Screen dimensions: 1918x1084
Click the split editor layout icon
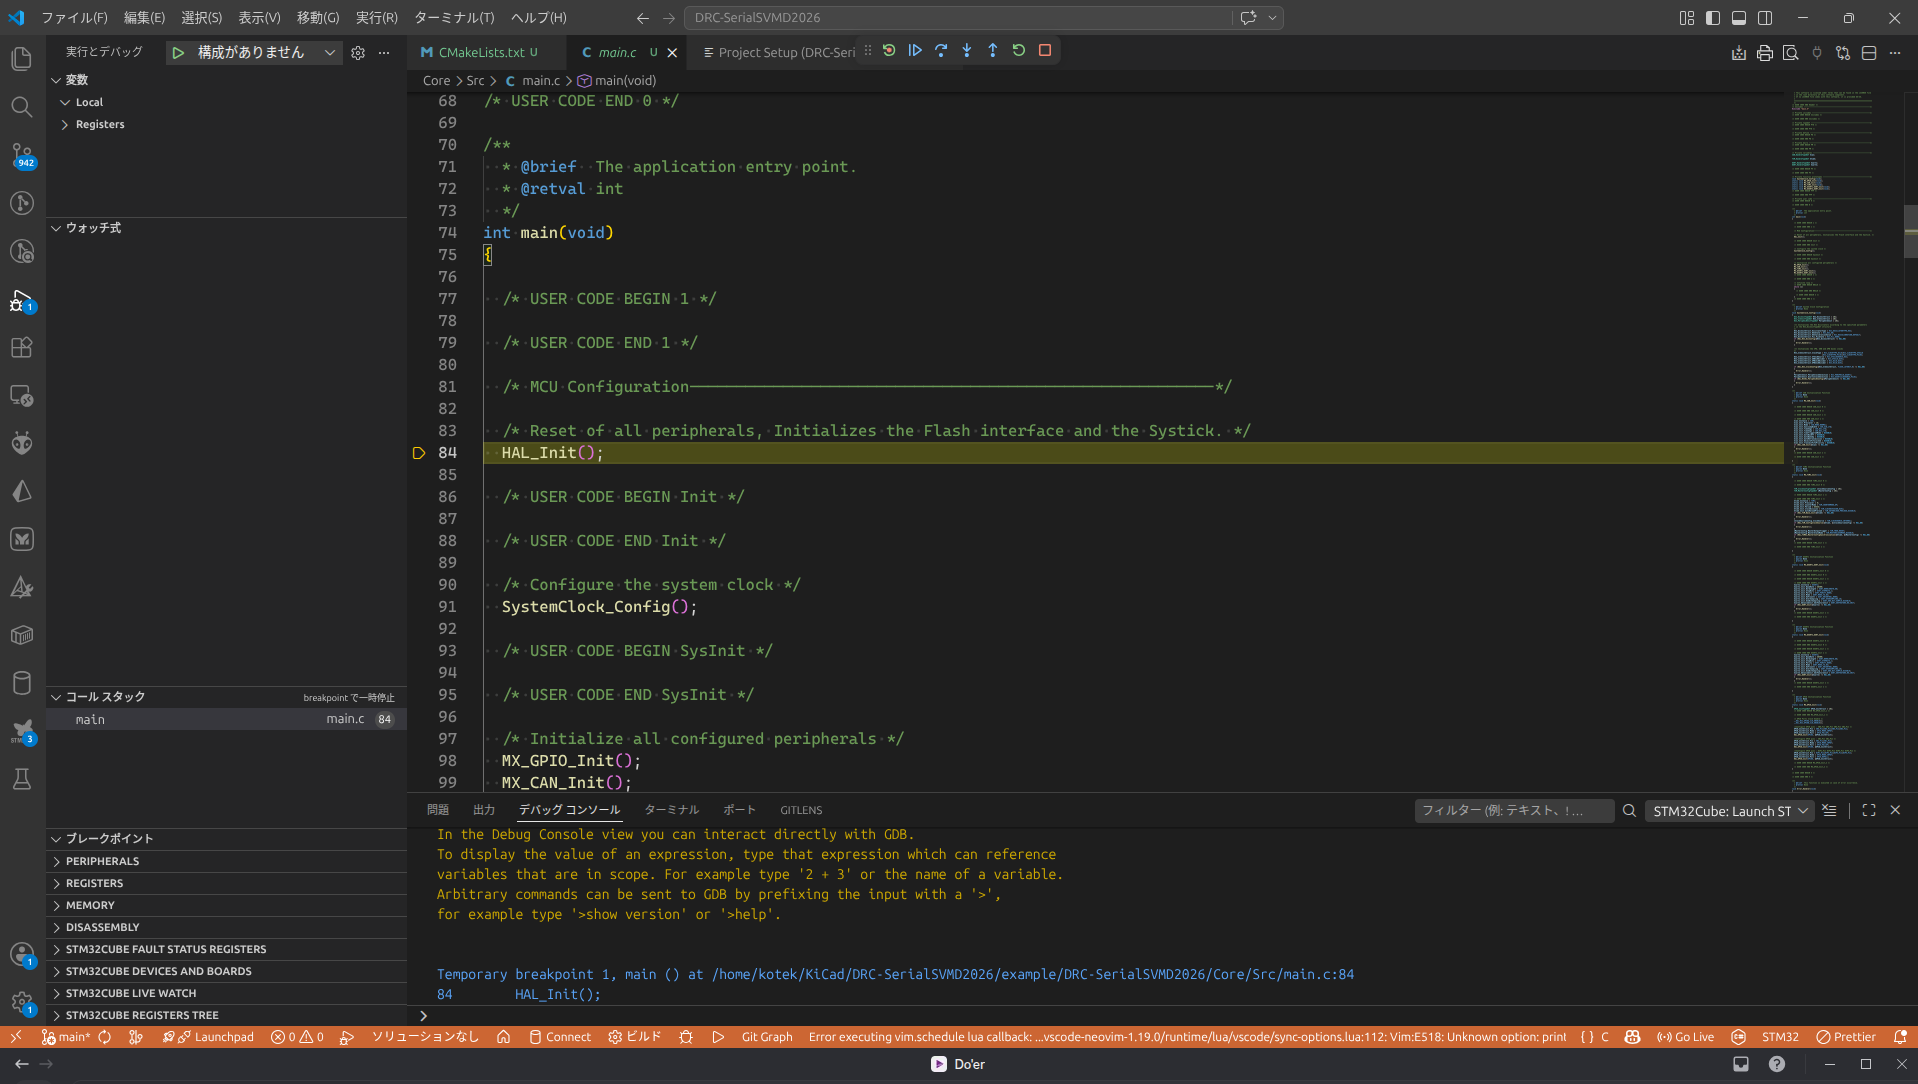[x=1869, y=53]
